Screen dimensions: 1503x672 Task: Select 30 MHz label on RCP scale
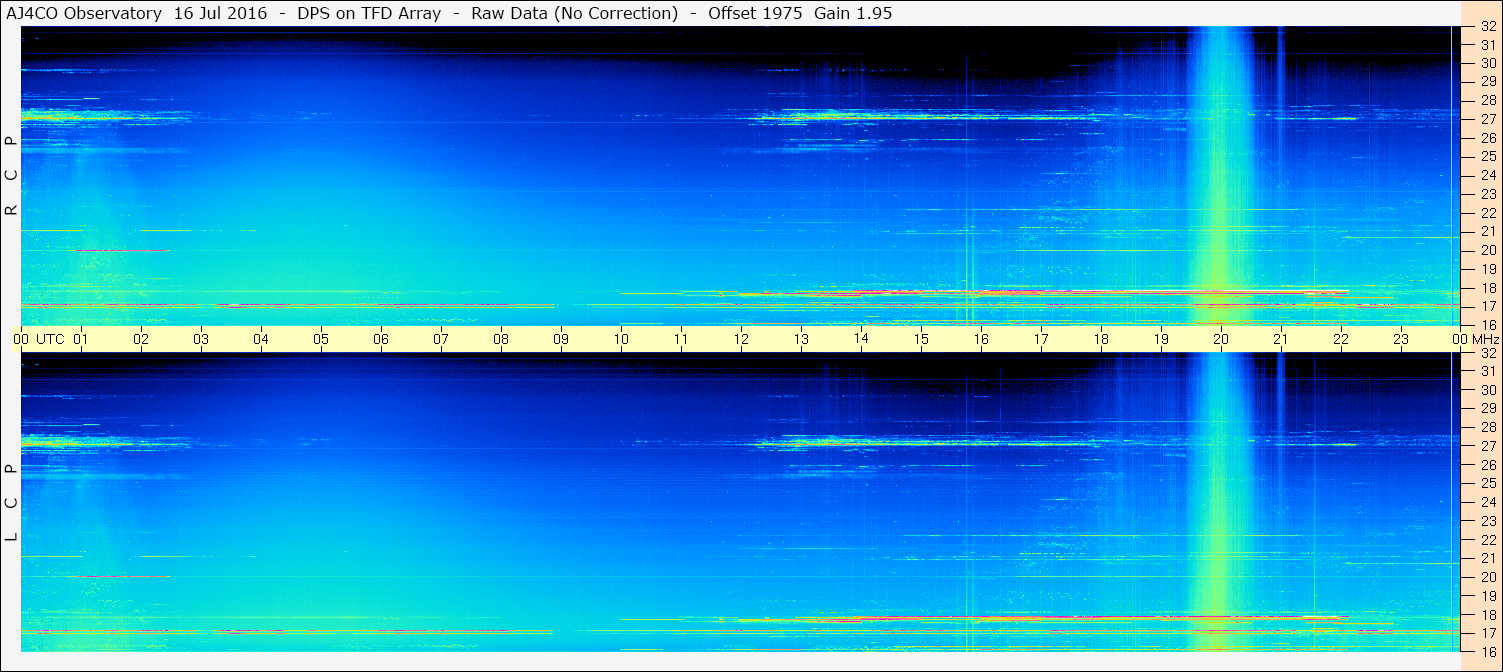1487,63
